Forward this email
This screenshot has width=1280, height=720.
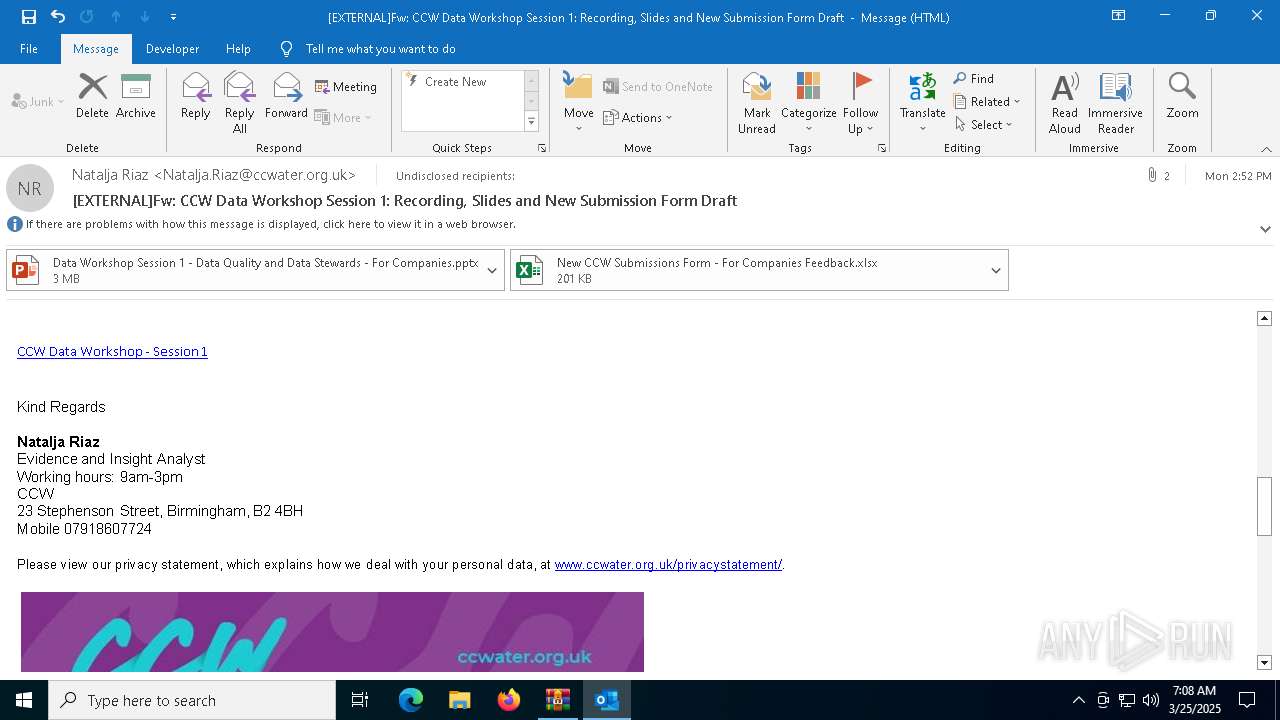click(x=287, y=97)
